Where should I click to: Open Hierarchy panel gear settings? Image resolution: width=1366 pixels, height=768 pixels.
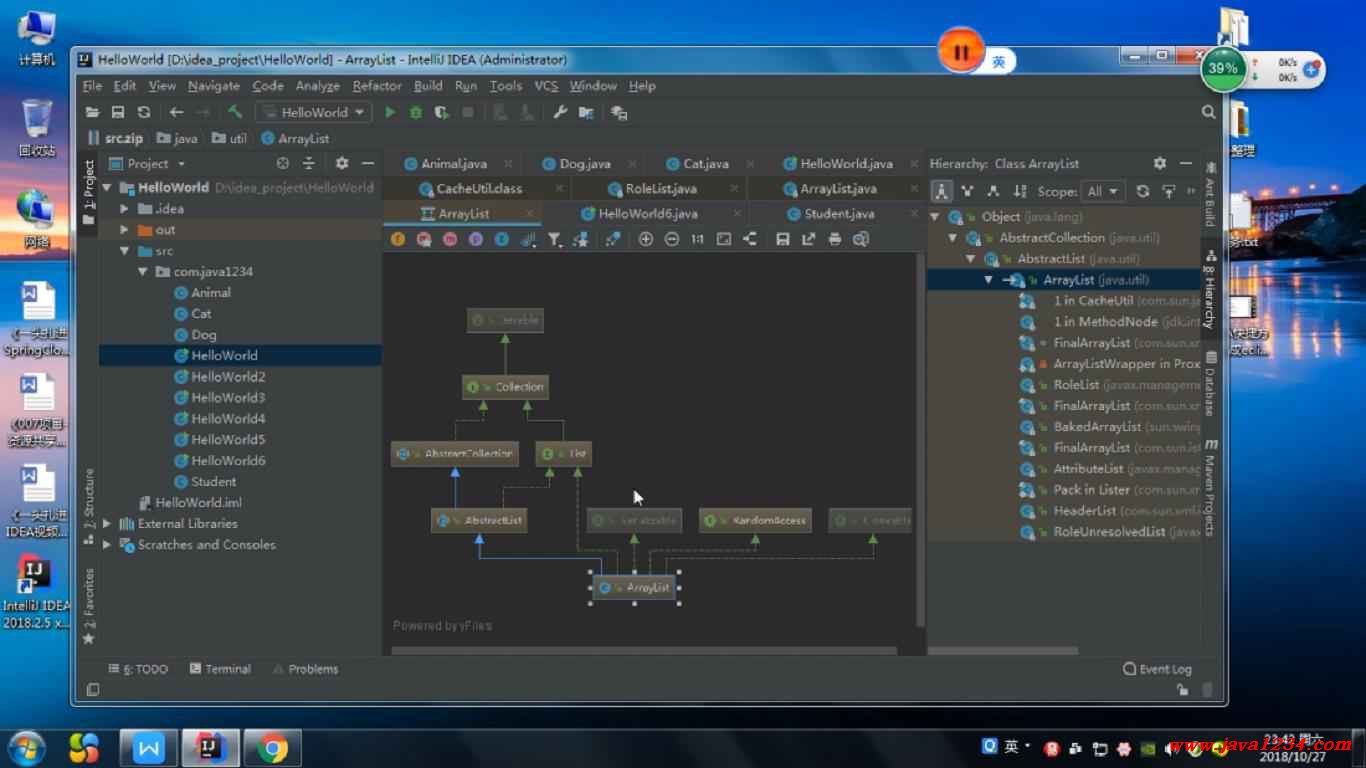(1160, 163)
